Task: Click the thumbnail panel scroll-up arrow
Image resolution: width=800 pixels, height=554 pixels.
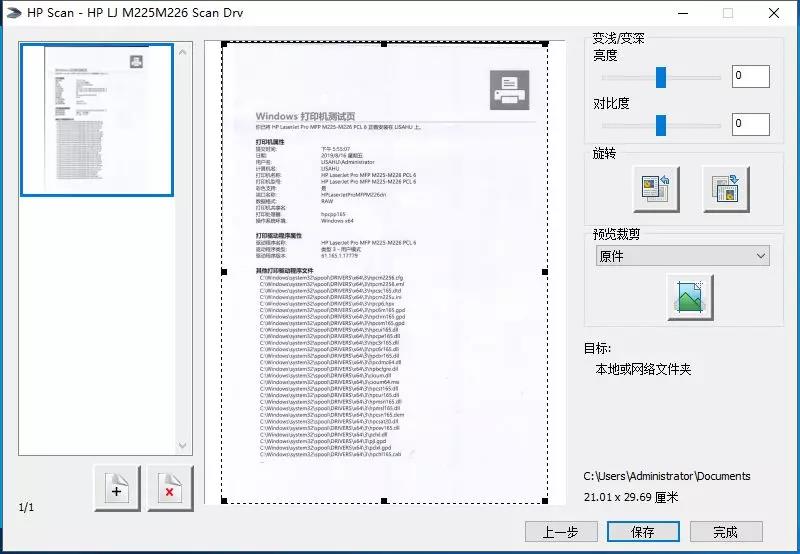Action: point(184,52)
